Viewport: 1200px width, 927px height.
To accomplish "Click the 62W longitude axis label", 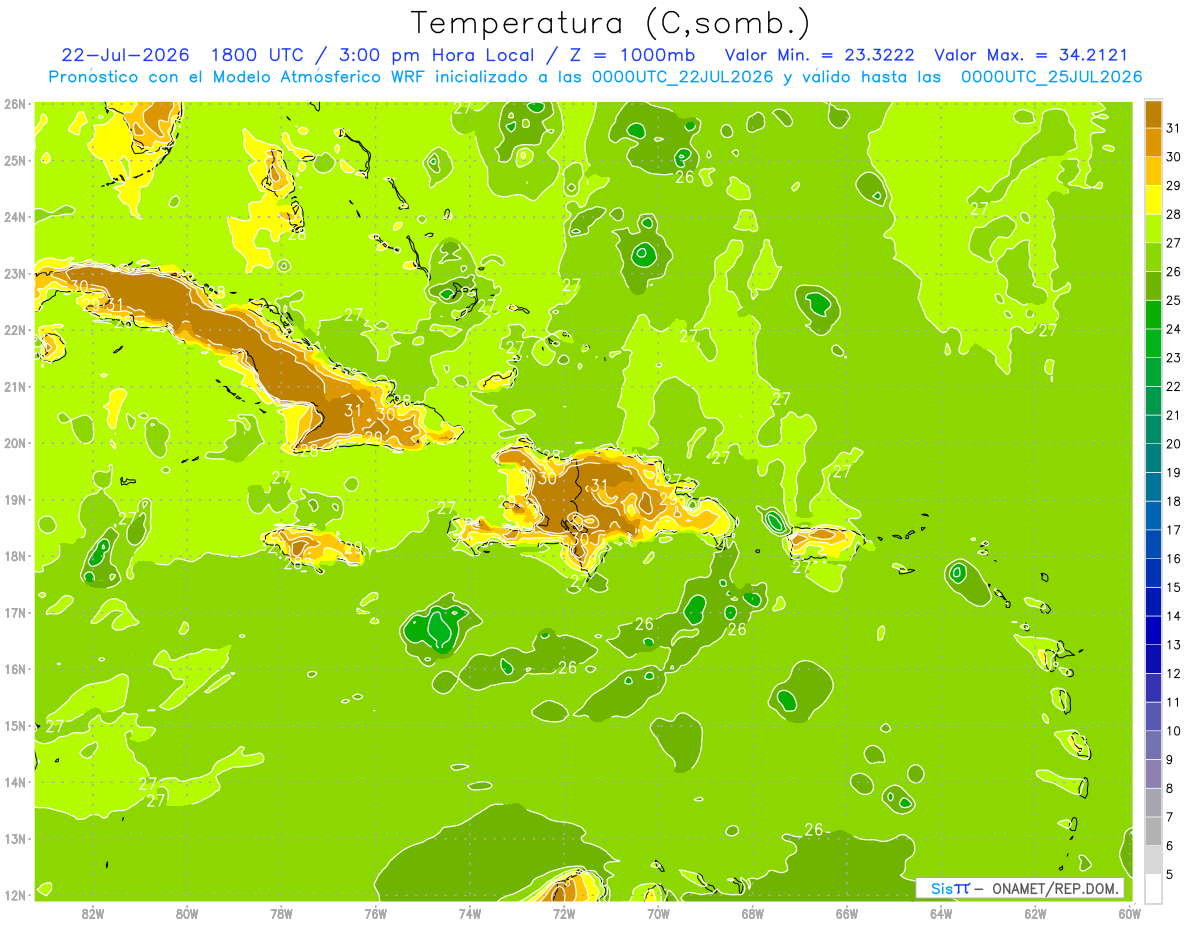I will [1035, 914].
